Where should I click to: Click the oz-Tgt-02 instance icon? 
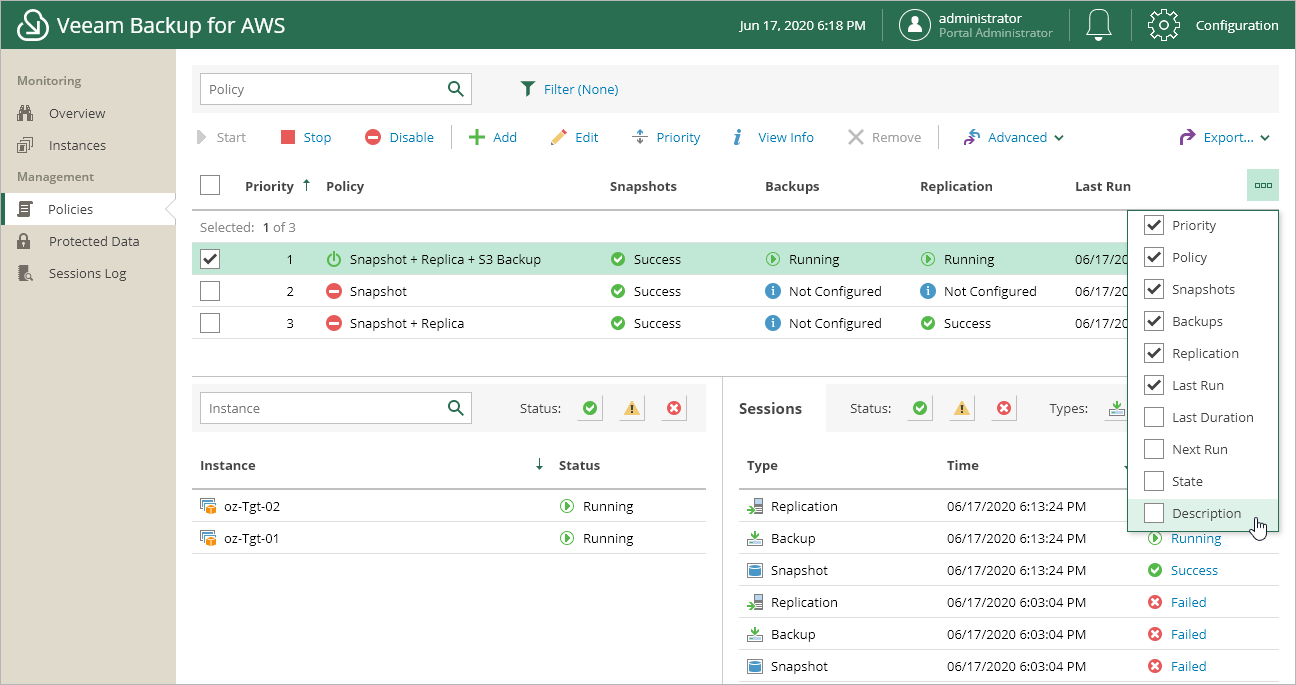coord(208,506)
